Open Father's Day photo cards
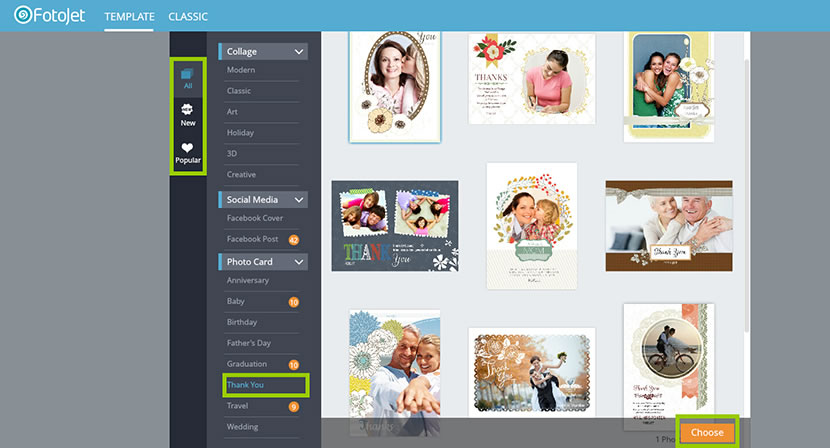 [x=249, y=343]
